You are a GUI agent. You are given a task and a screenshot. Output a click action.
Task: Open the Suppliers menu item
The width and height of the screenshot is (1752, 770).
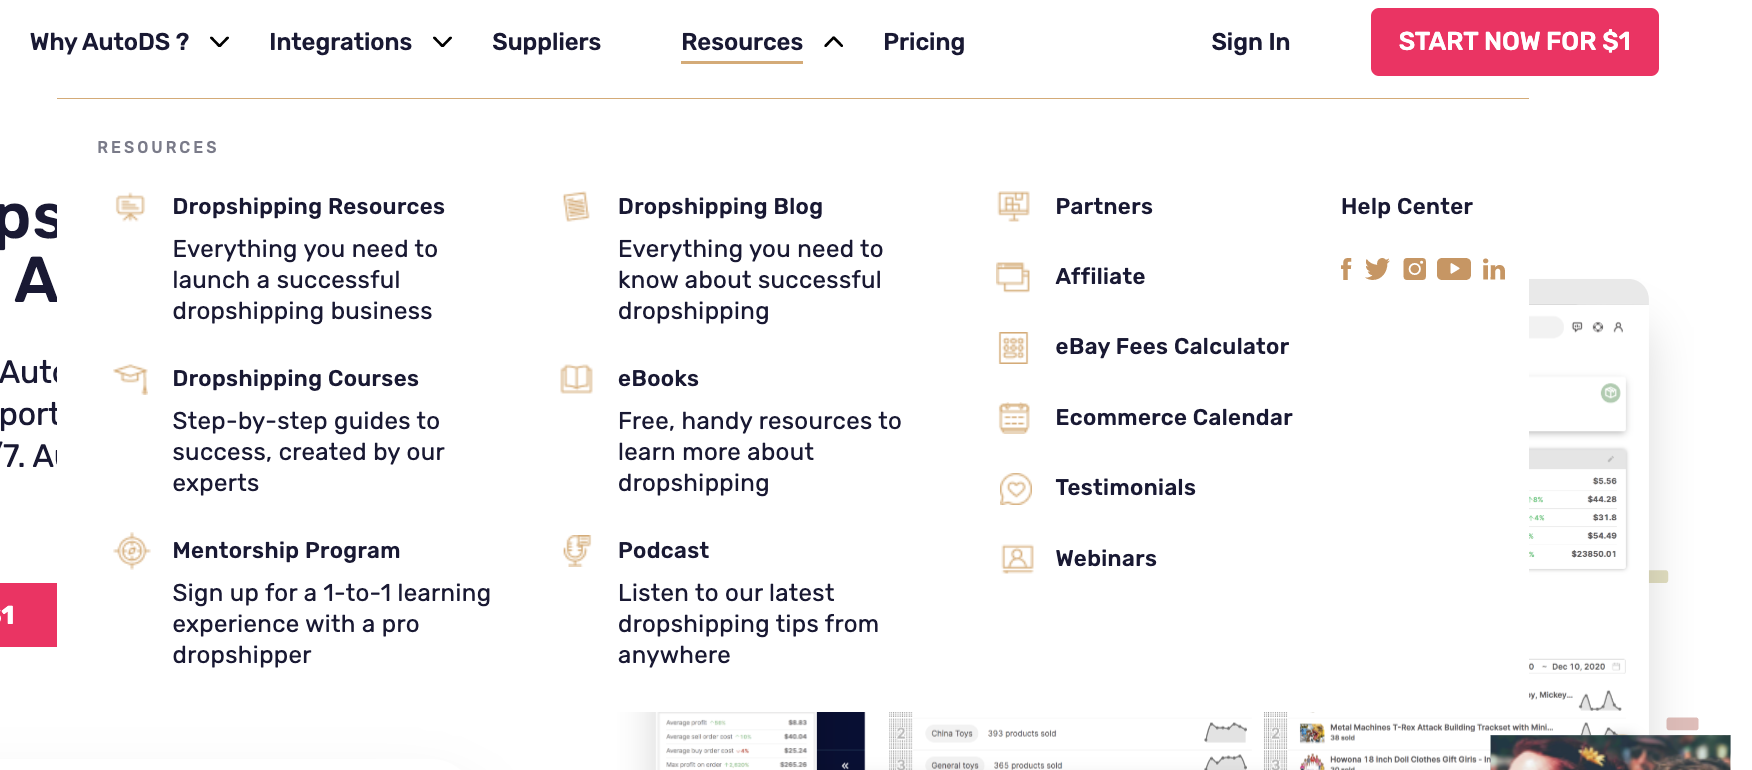(546, 42)
